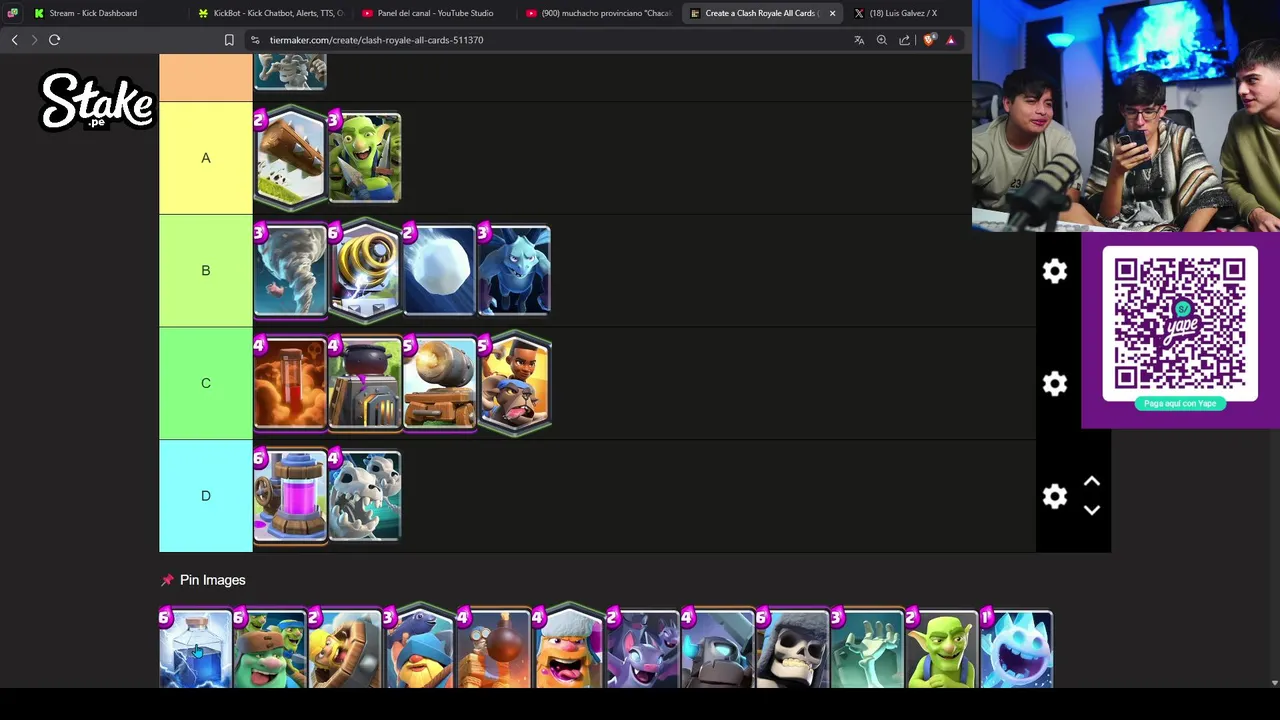The height and width of the screenshot is (720, 1280).
Task: Choose the Bomb Tower card in image pool
Action: tap(494, 649)
